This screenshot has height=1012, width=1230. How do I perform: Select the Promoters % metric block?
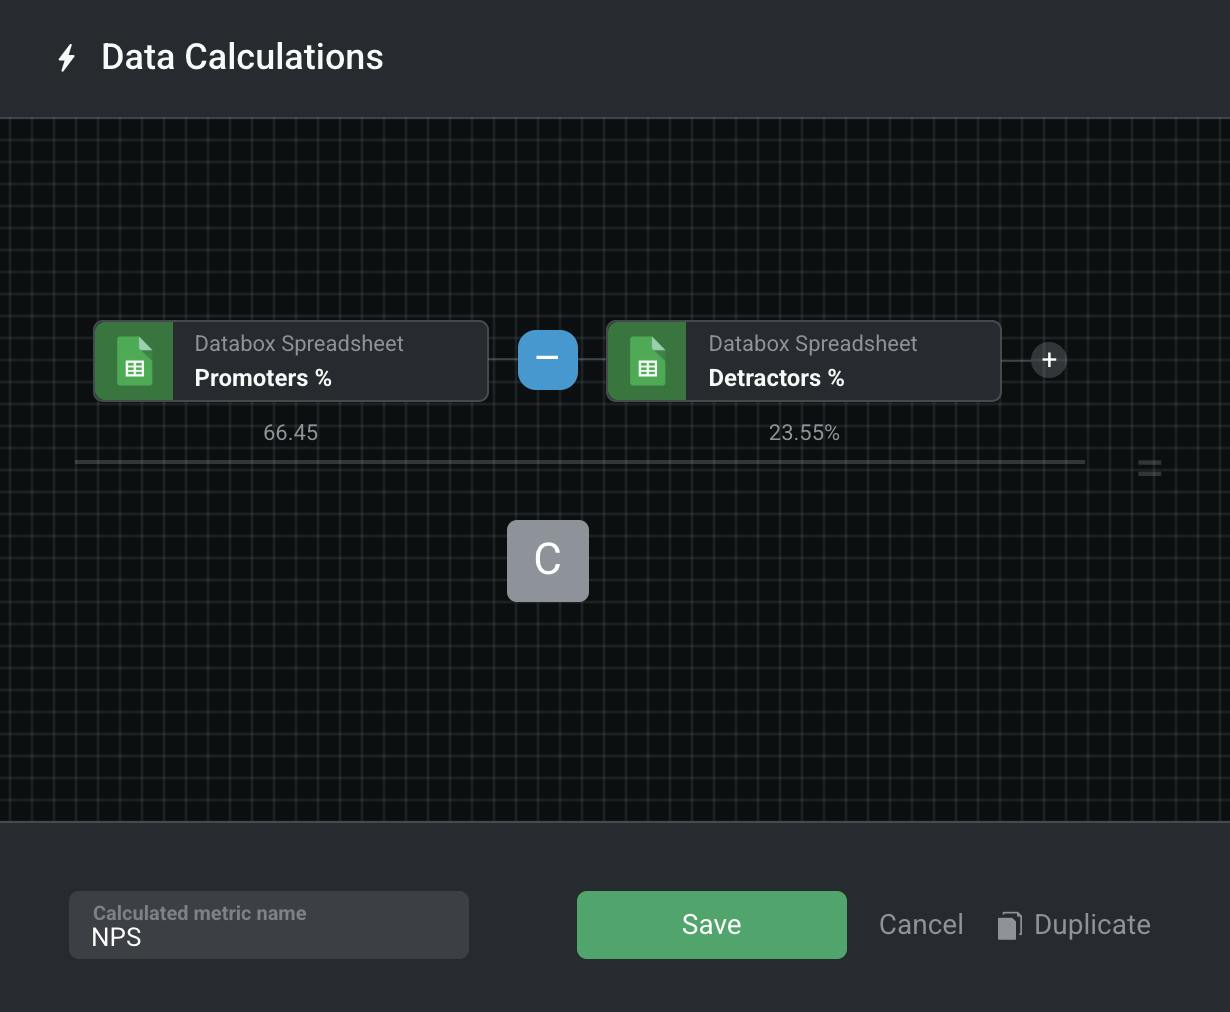pos(291,361)
